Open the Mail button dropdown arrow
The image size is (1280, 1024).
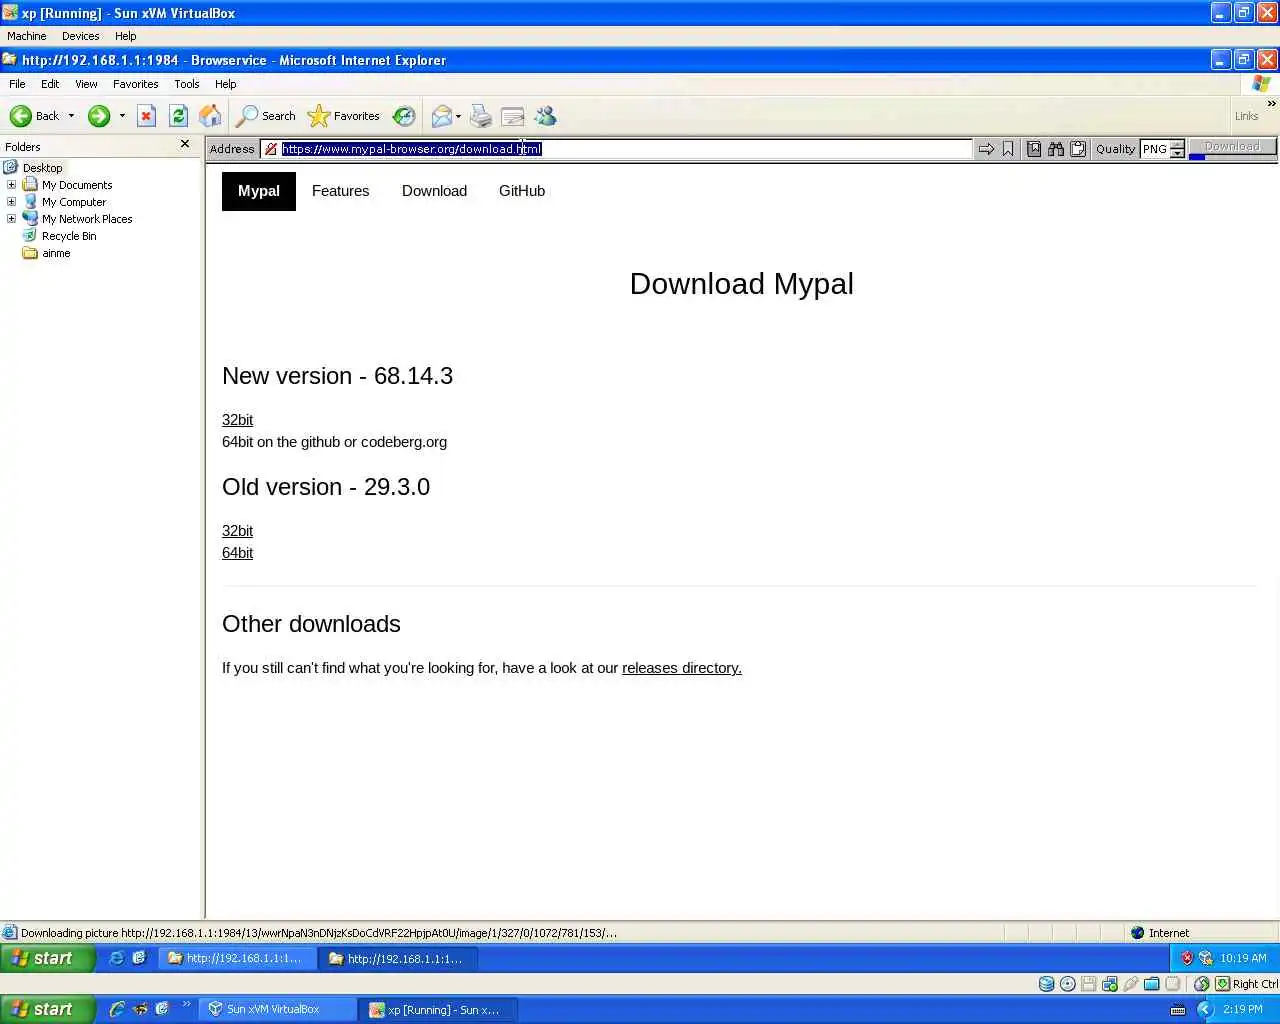tap(458, 116)
